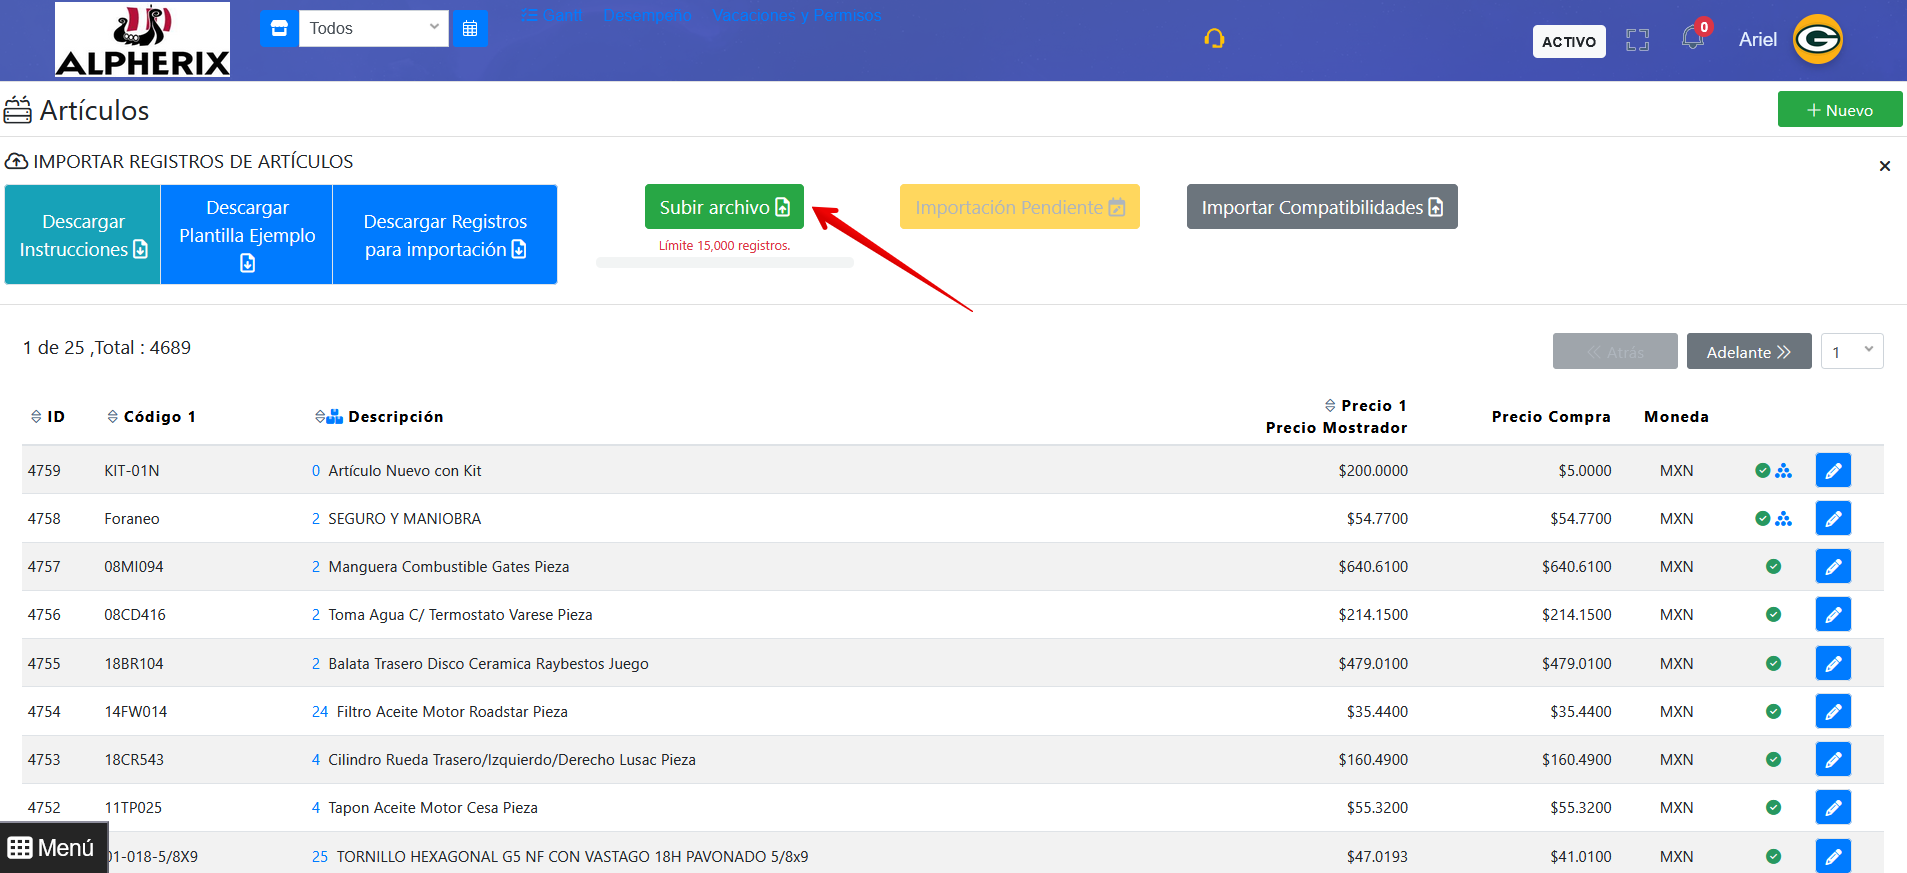
Task: Click the store icon beside Todos dropdown
Action: click(279, 28)
